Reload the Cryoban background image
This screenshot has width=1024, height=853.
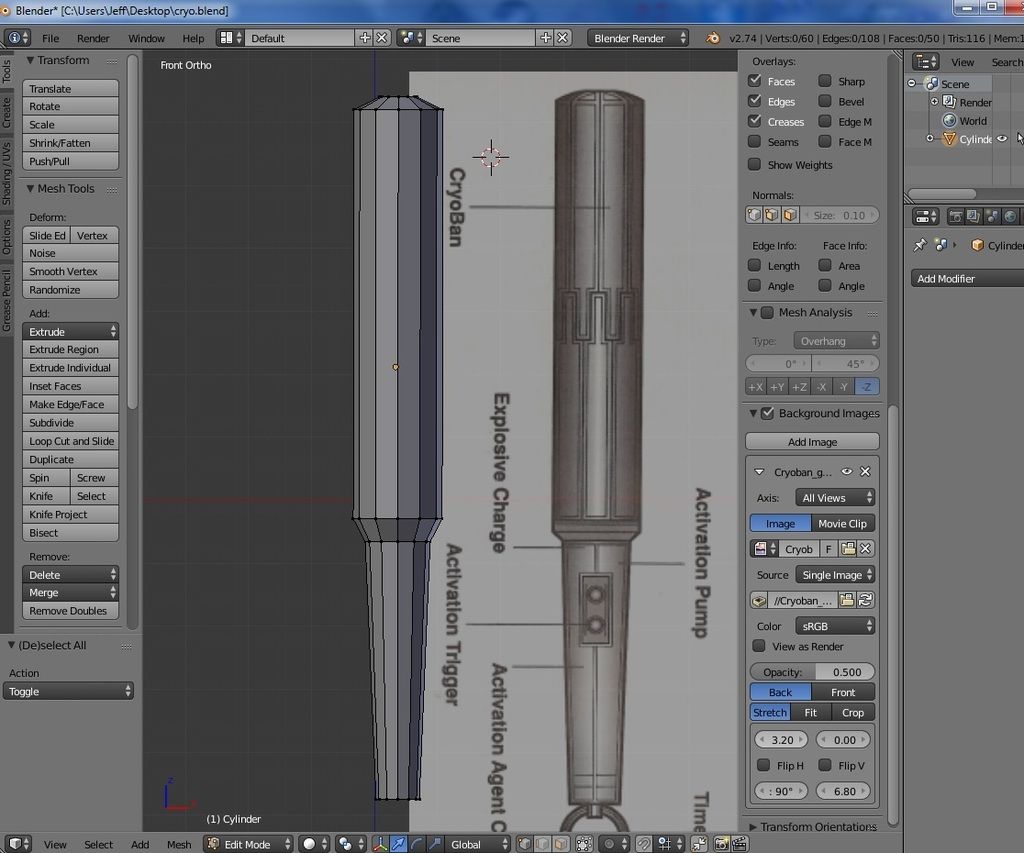[x=865, y=600]
